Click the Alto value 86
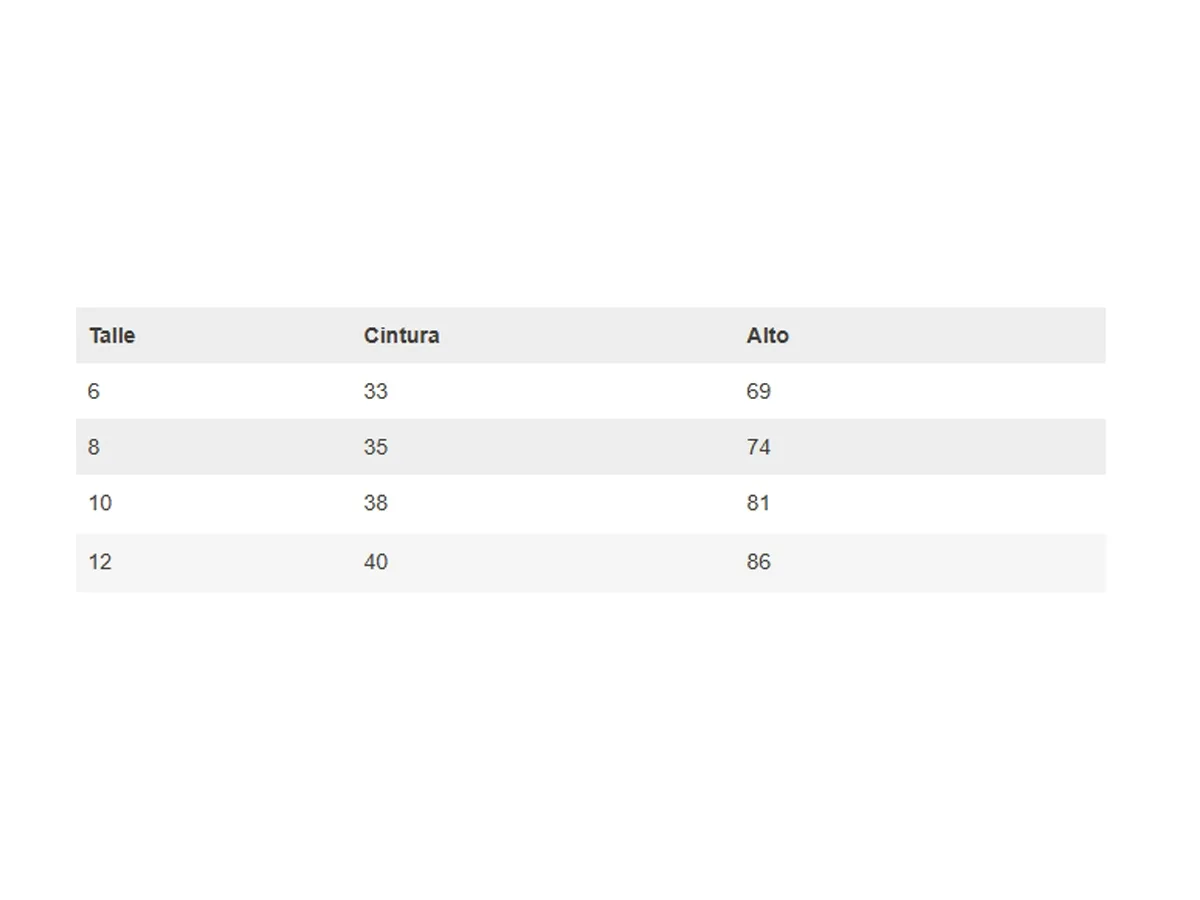 (758, 562)
